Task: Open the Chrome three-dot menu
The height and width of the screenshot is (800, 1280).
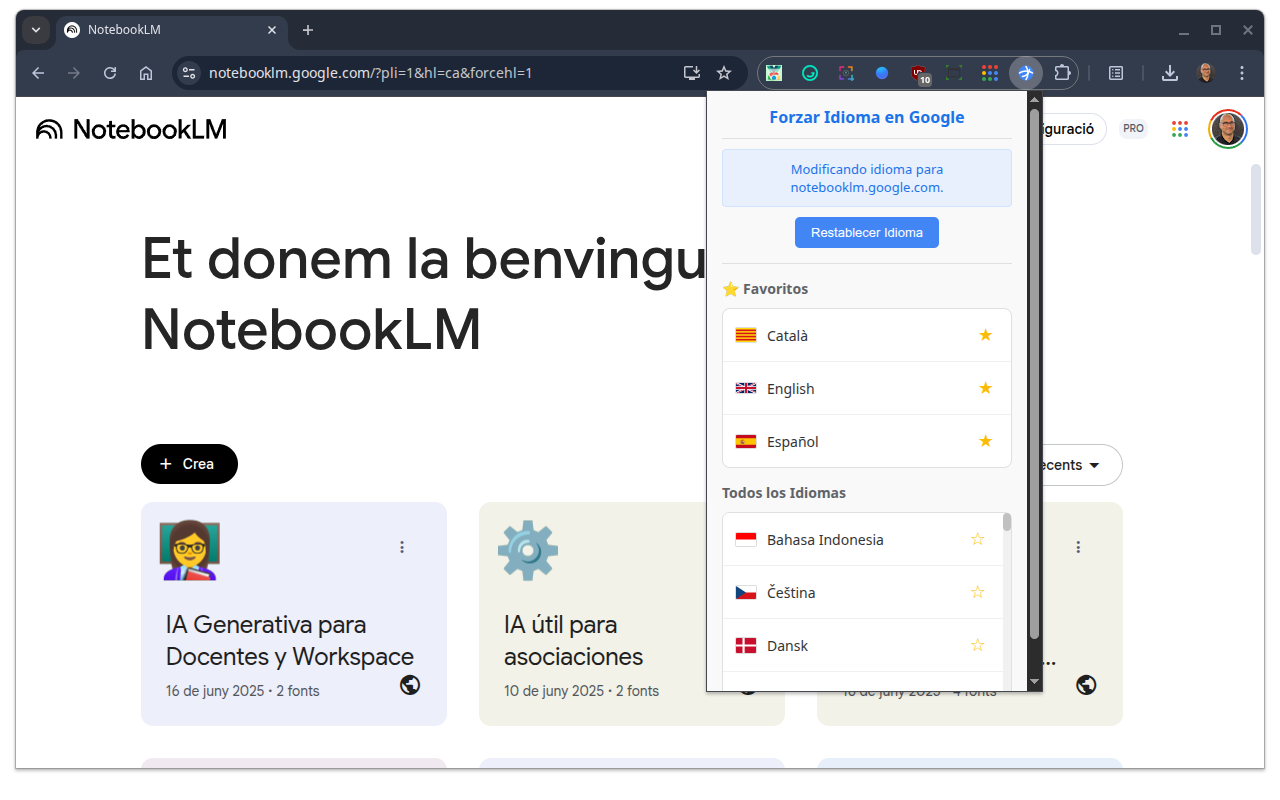Action: click(1241, 72)
